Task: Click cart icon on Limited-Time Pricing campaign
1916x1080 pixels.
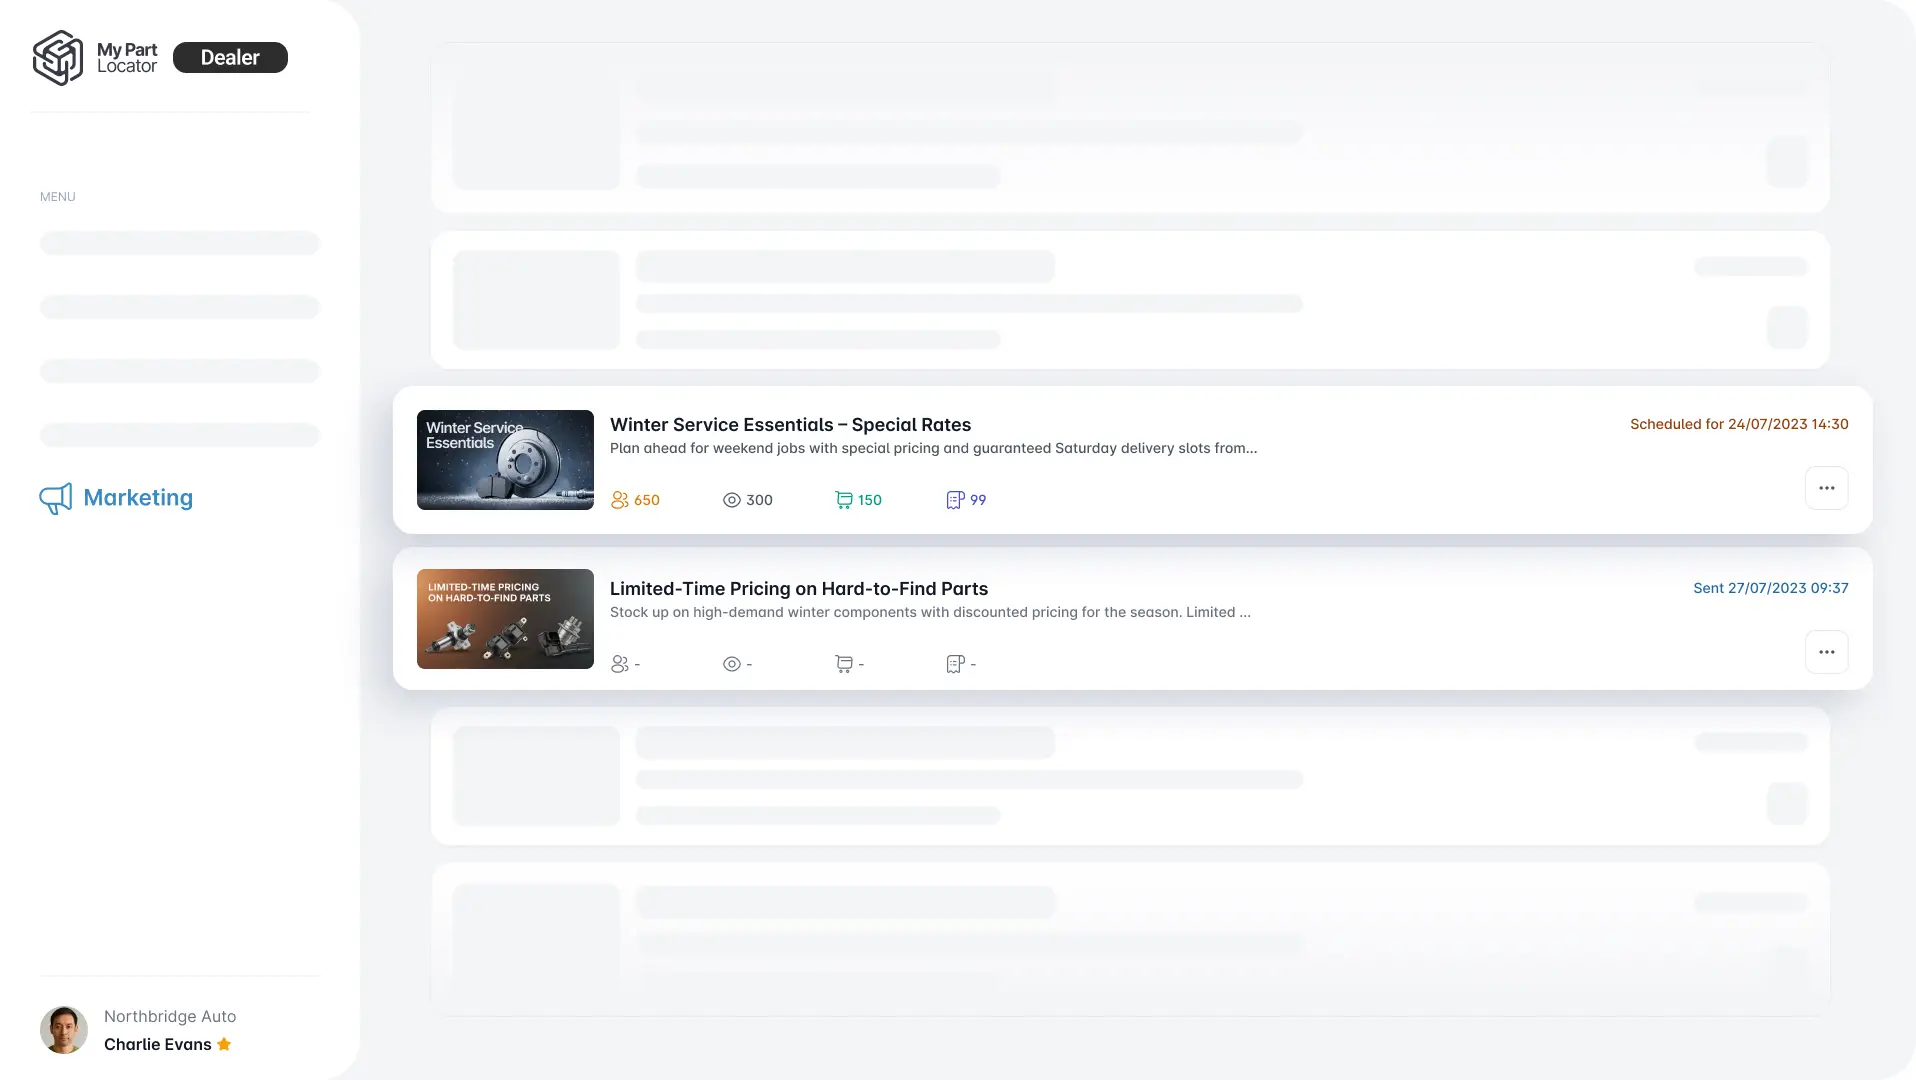Action: [x=843, y=664]
